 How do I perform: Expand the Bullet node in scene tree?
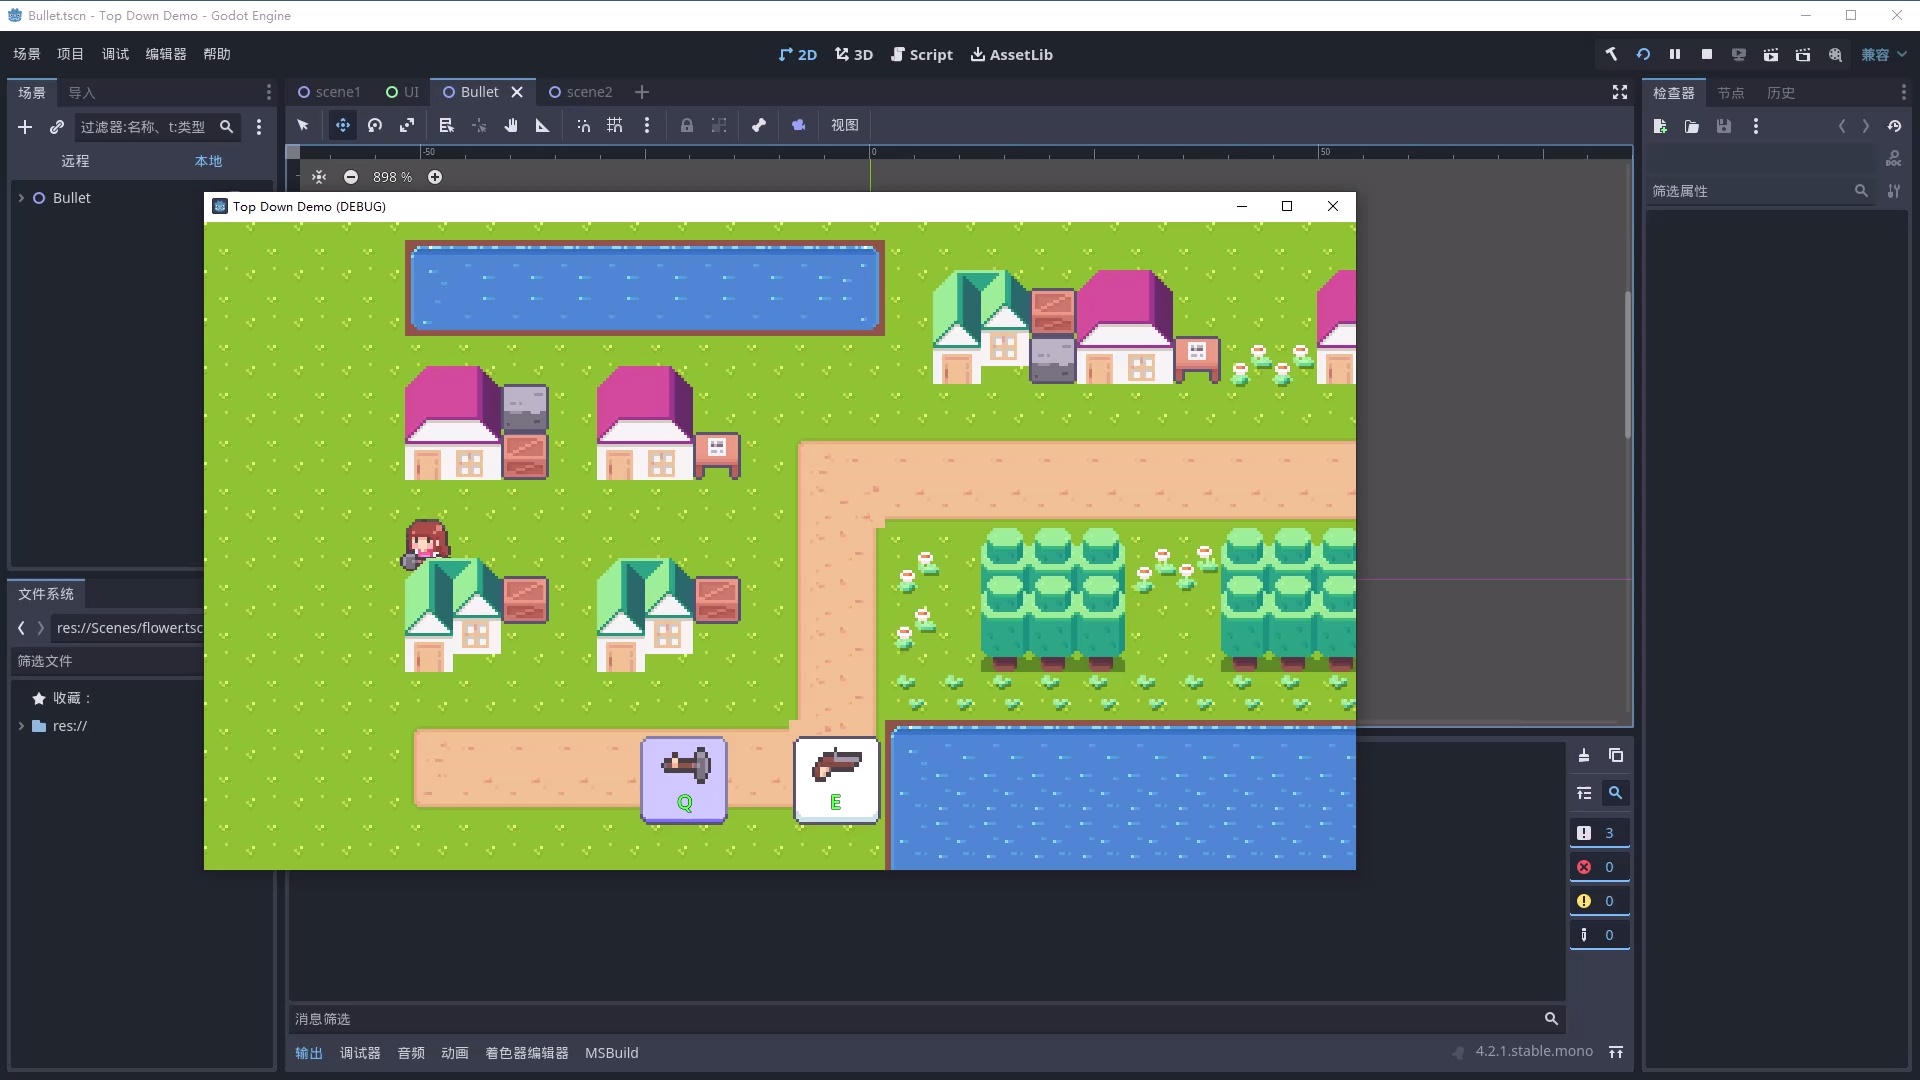click(x=21, y=198)
